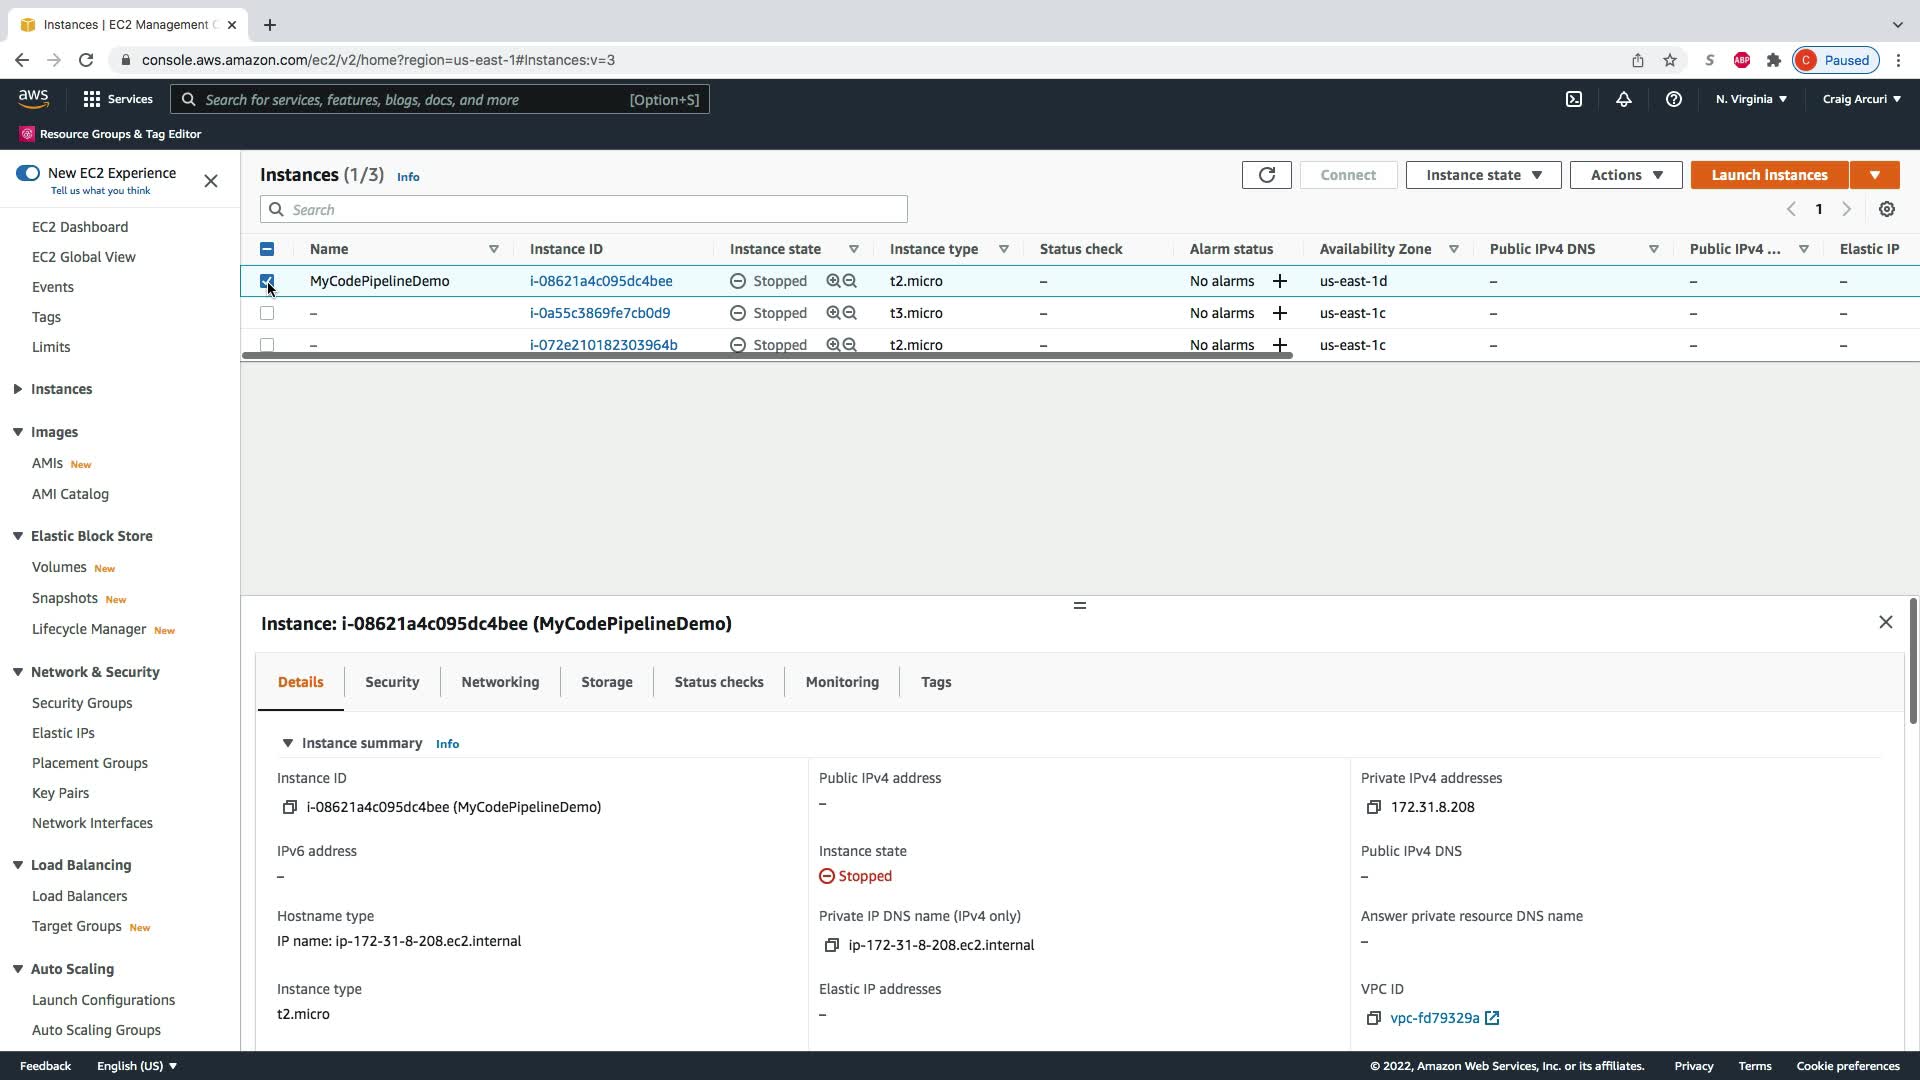The height and width of the screenshot is (1080, 1920).
Task: Open the notifications bell icon
Action: click(x=1623, y=99)
